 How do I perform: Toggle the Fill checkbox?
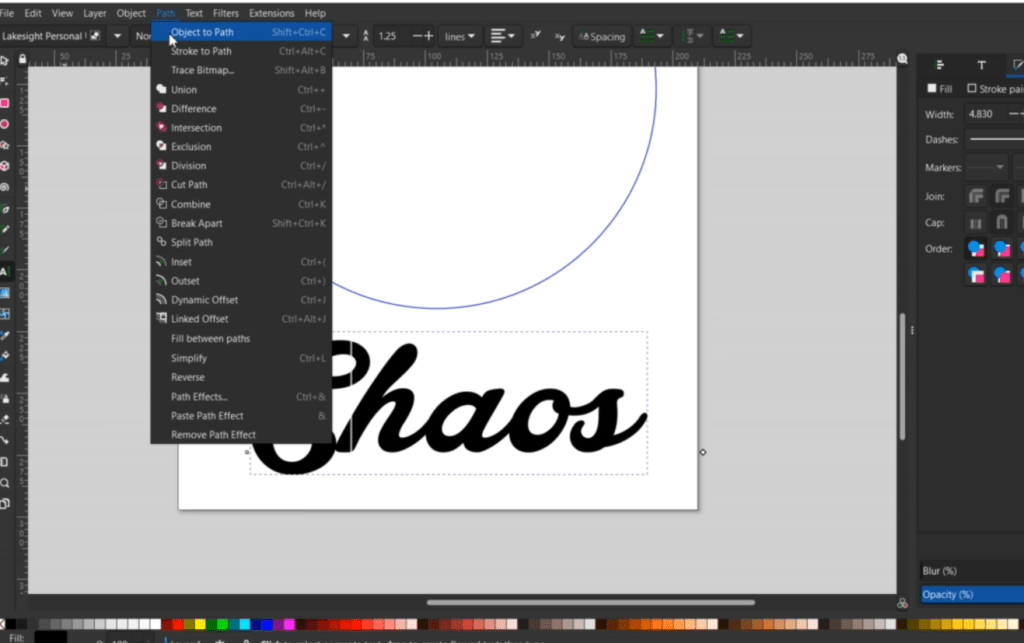pyautogui.click(x=932, y=89)
